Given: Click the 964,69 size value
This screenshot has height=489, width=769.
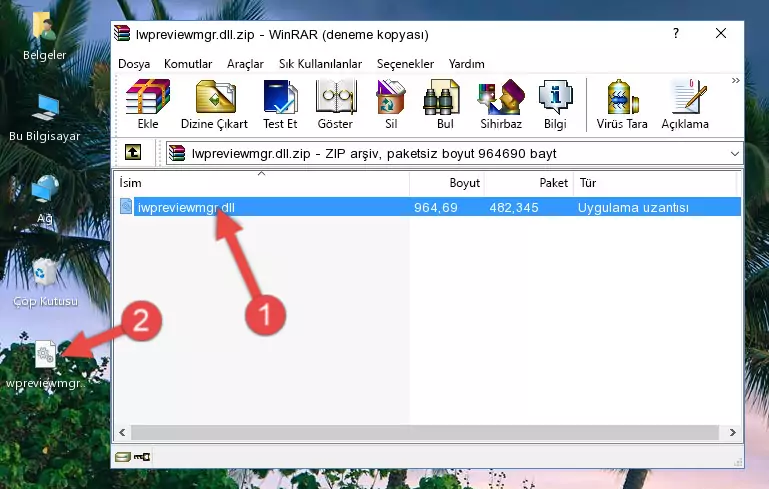Looking at the screenshot, I should point(436,207).
